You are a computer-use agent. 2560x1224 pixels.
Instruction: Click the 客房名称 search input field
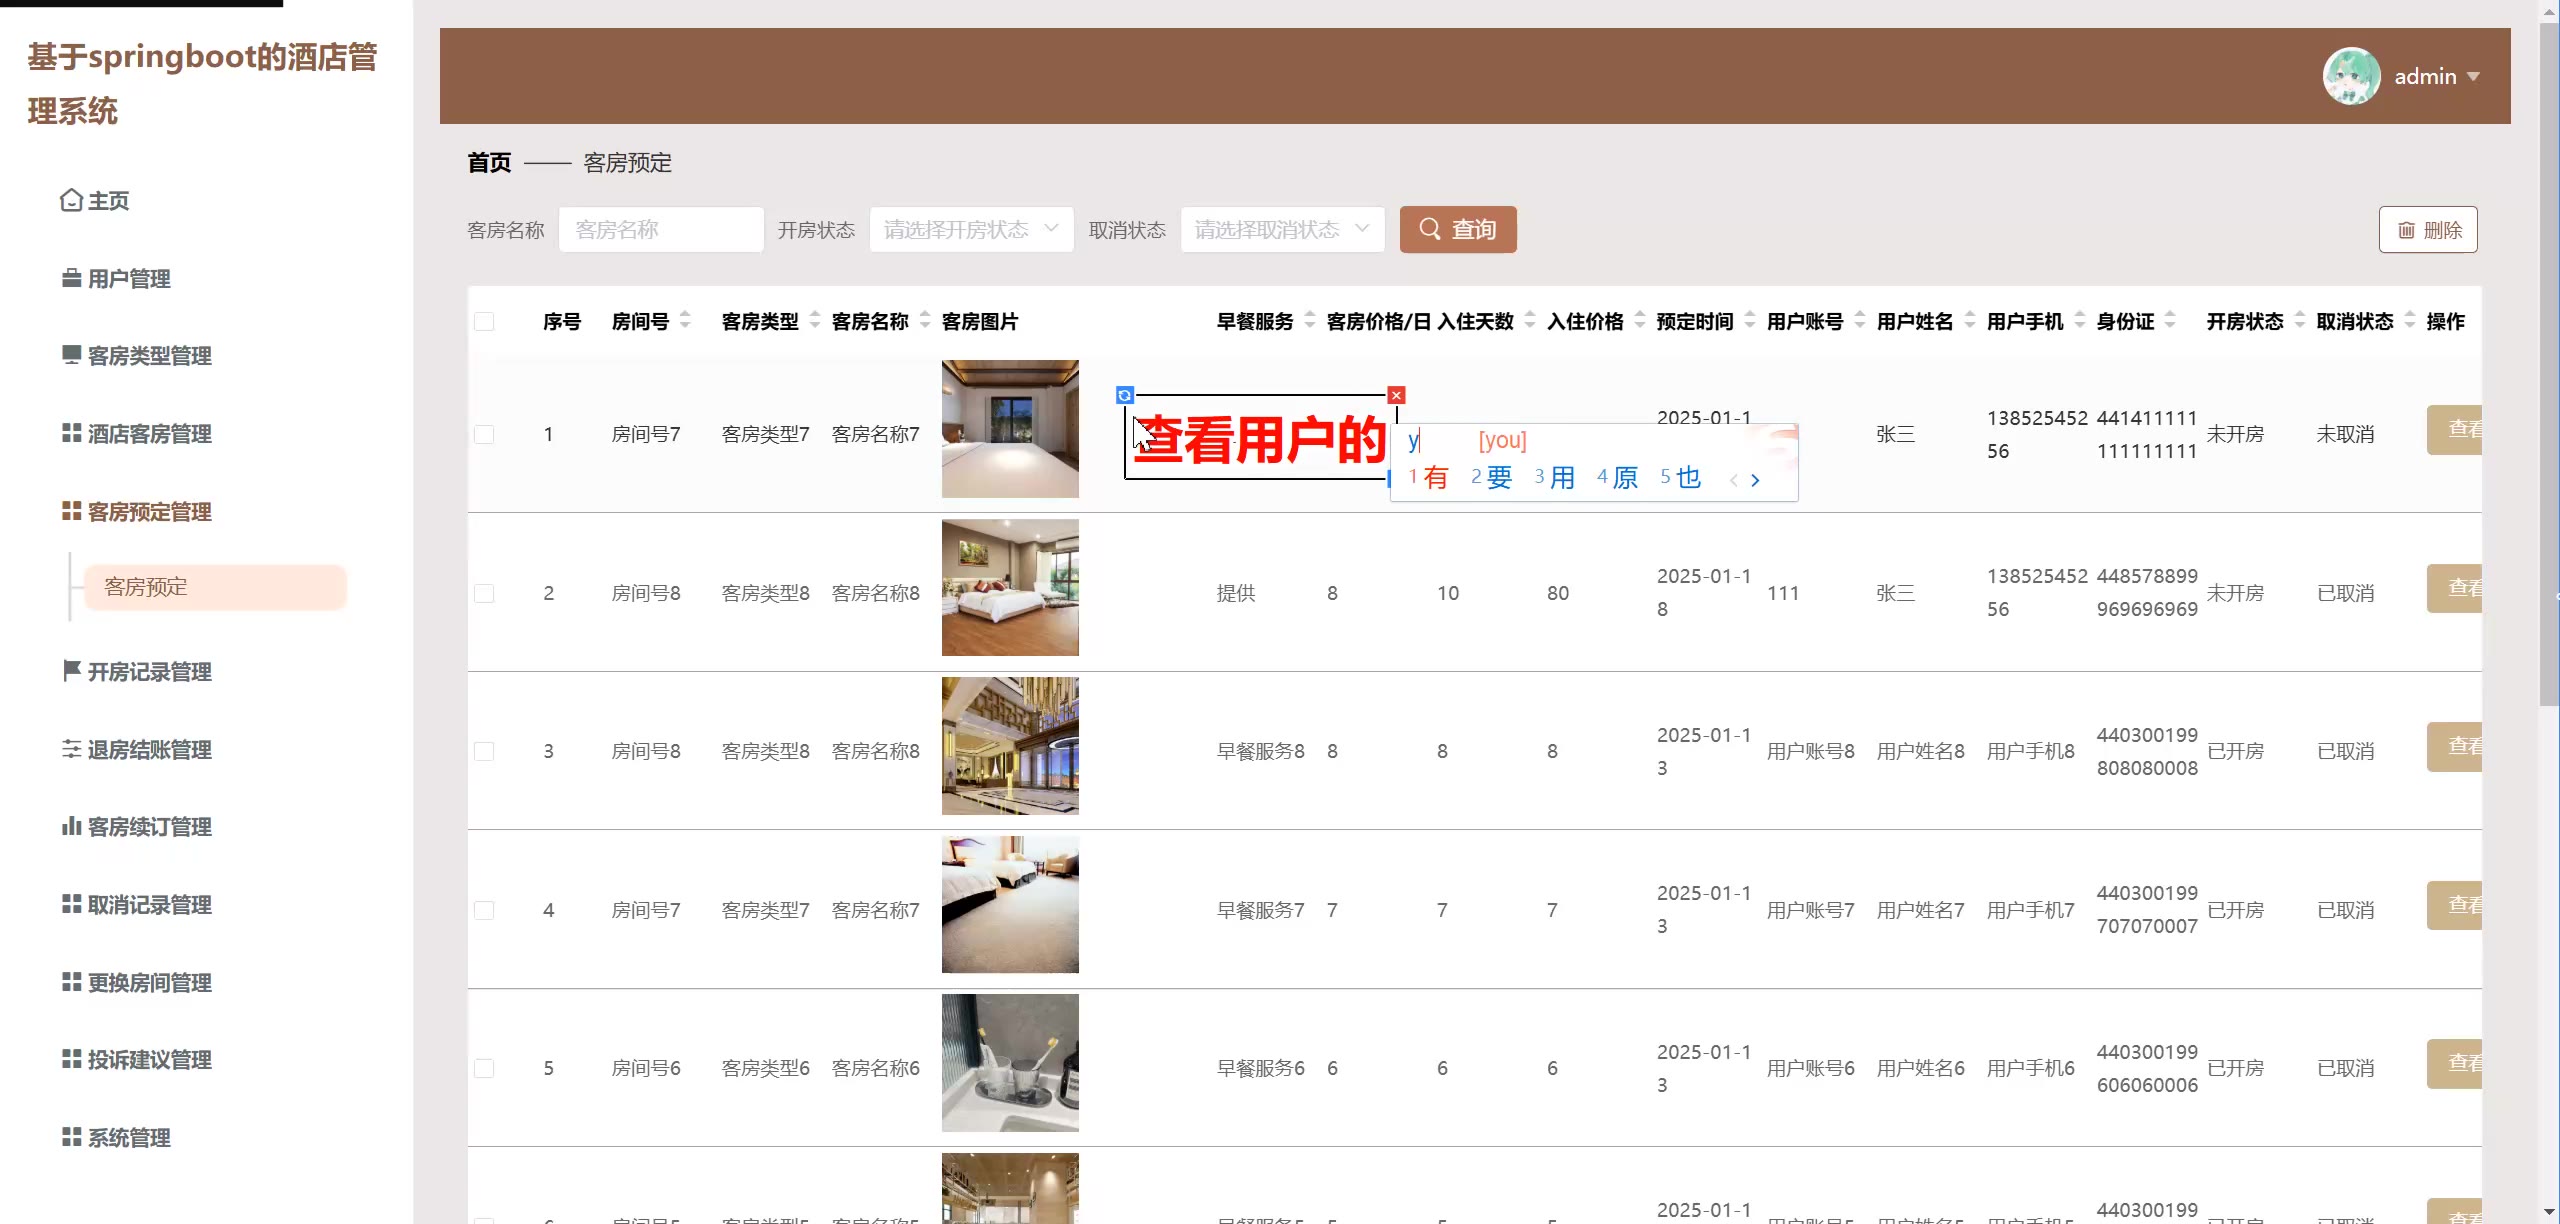(661, 230)
